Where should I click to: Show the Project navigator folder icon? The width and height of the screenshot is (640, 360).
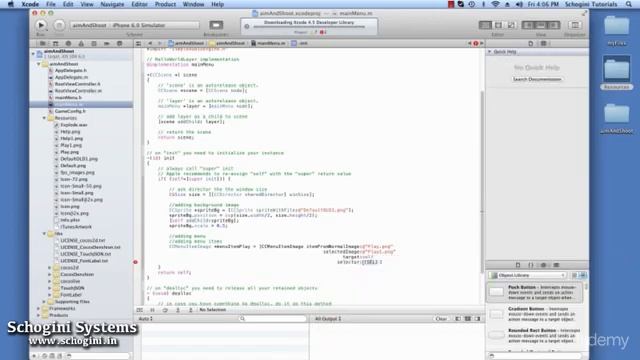[42, 43]
